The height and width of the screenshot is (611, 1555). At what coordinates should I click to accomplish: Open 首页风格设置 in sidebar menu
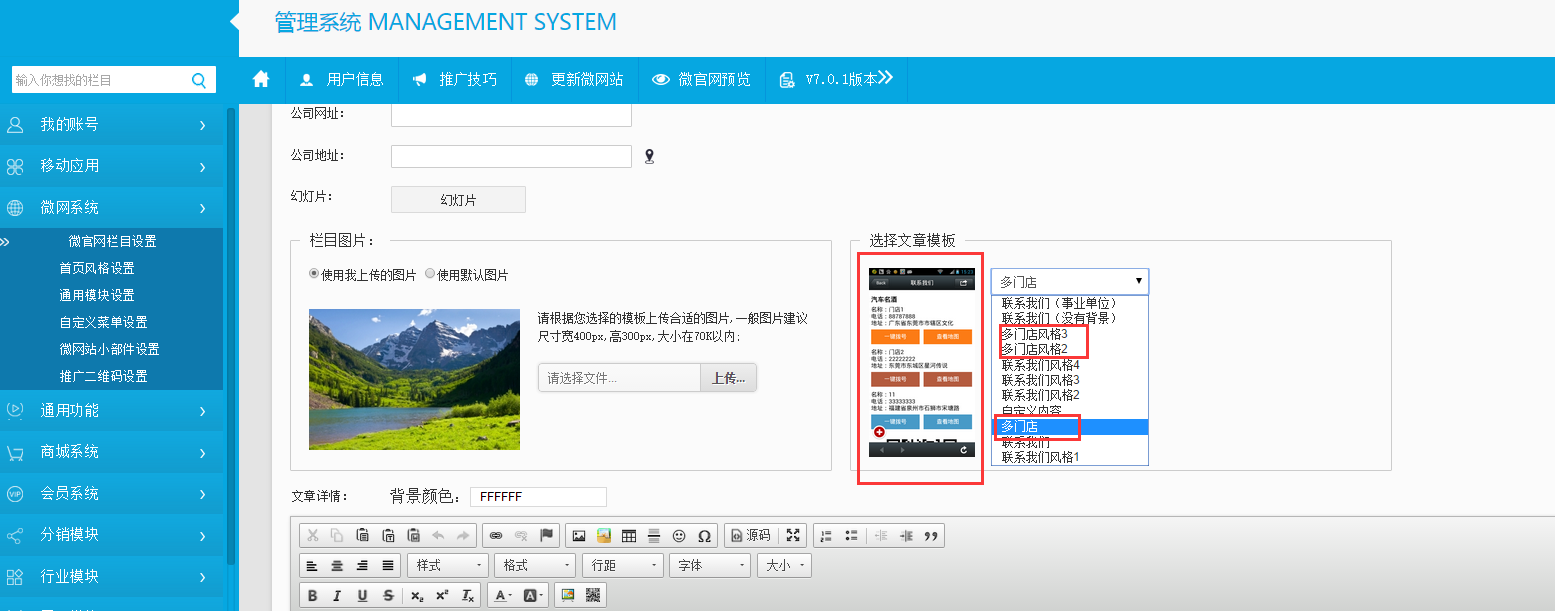click(97, 268)
